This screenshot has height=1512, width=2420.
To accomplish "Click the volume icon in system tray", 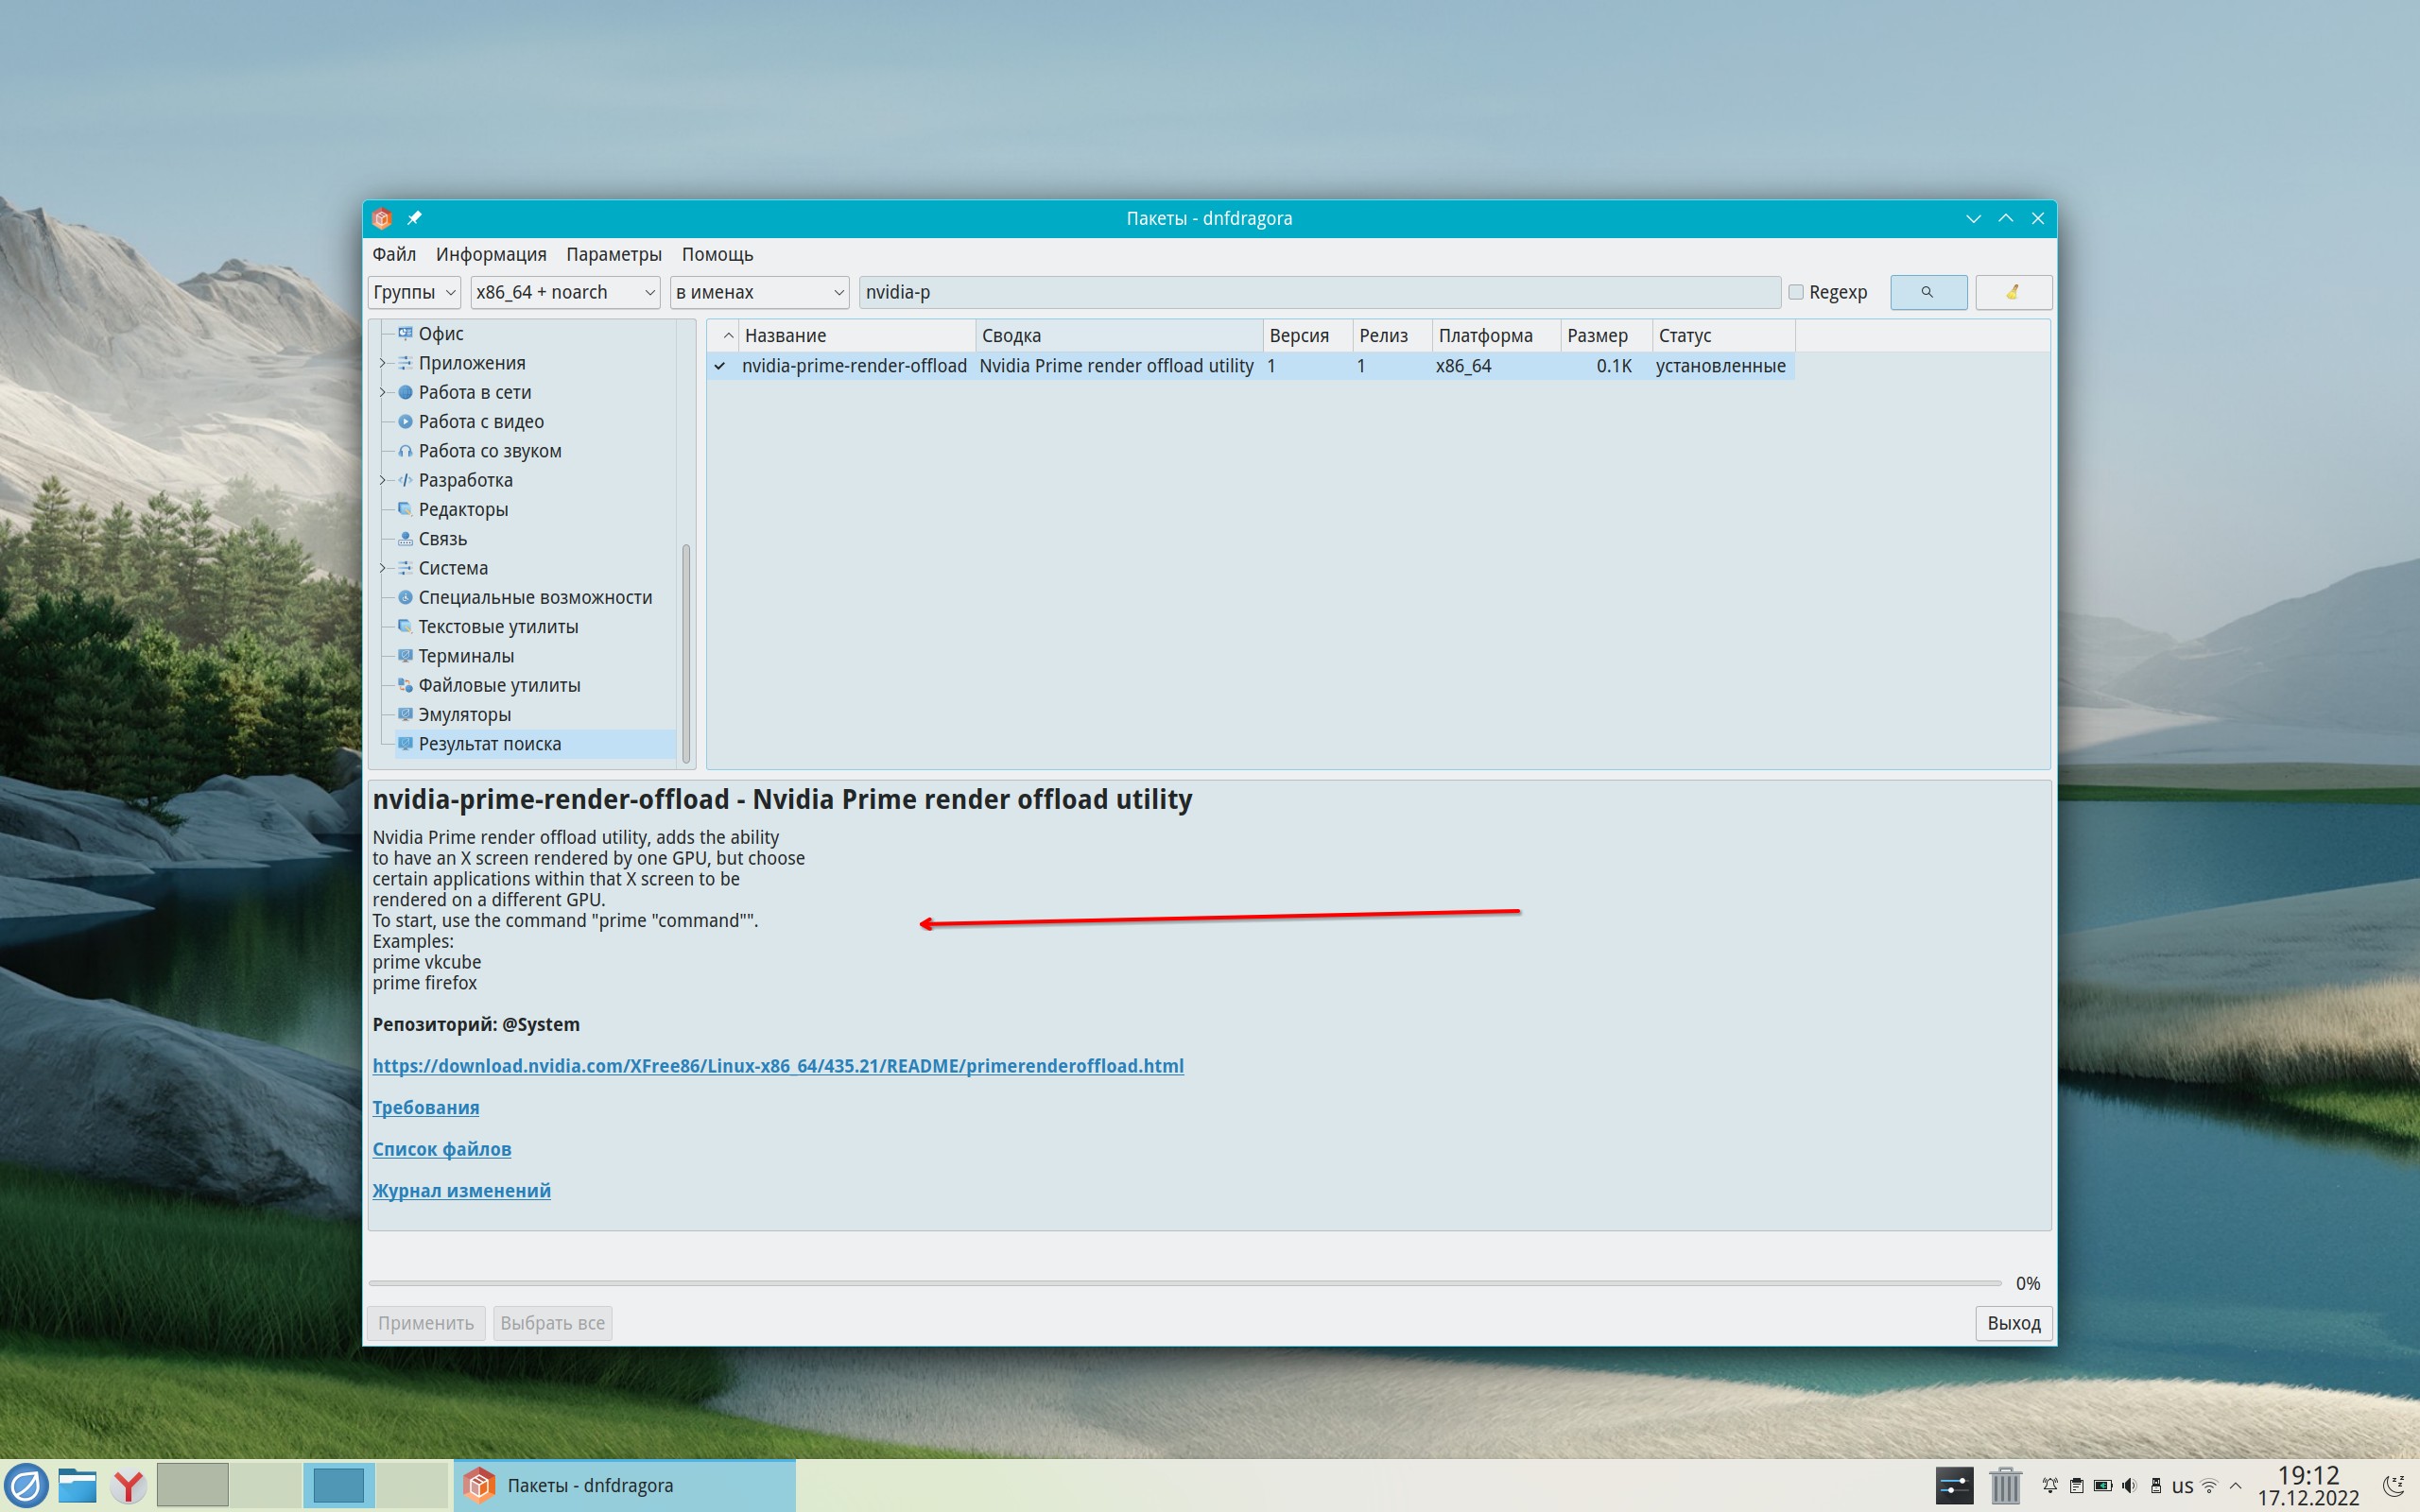I will (x=2129, y=1485).
